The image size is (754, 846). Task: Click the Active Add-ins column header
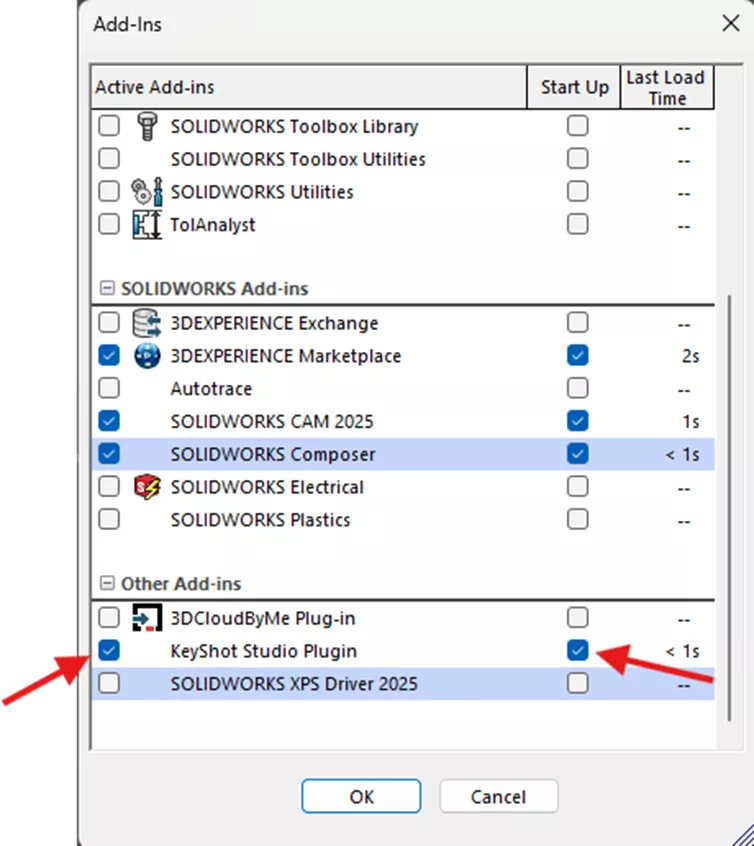click(309, 87)
